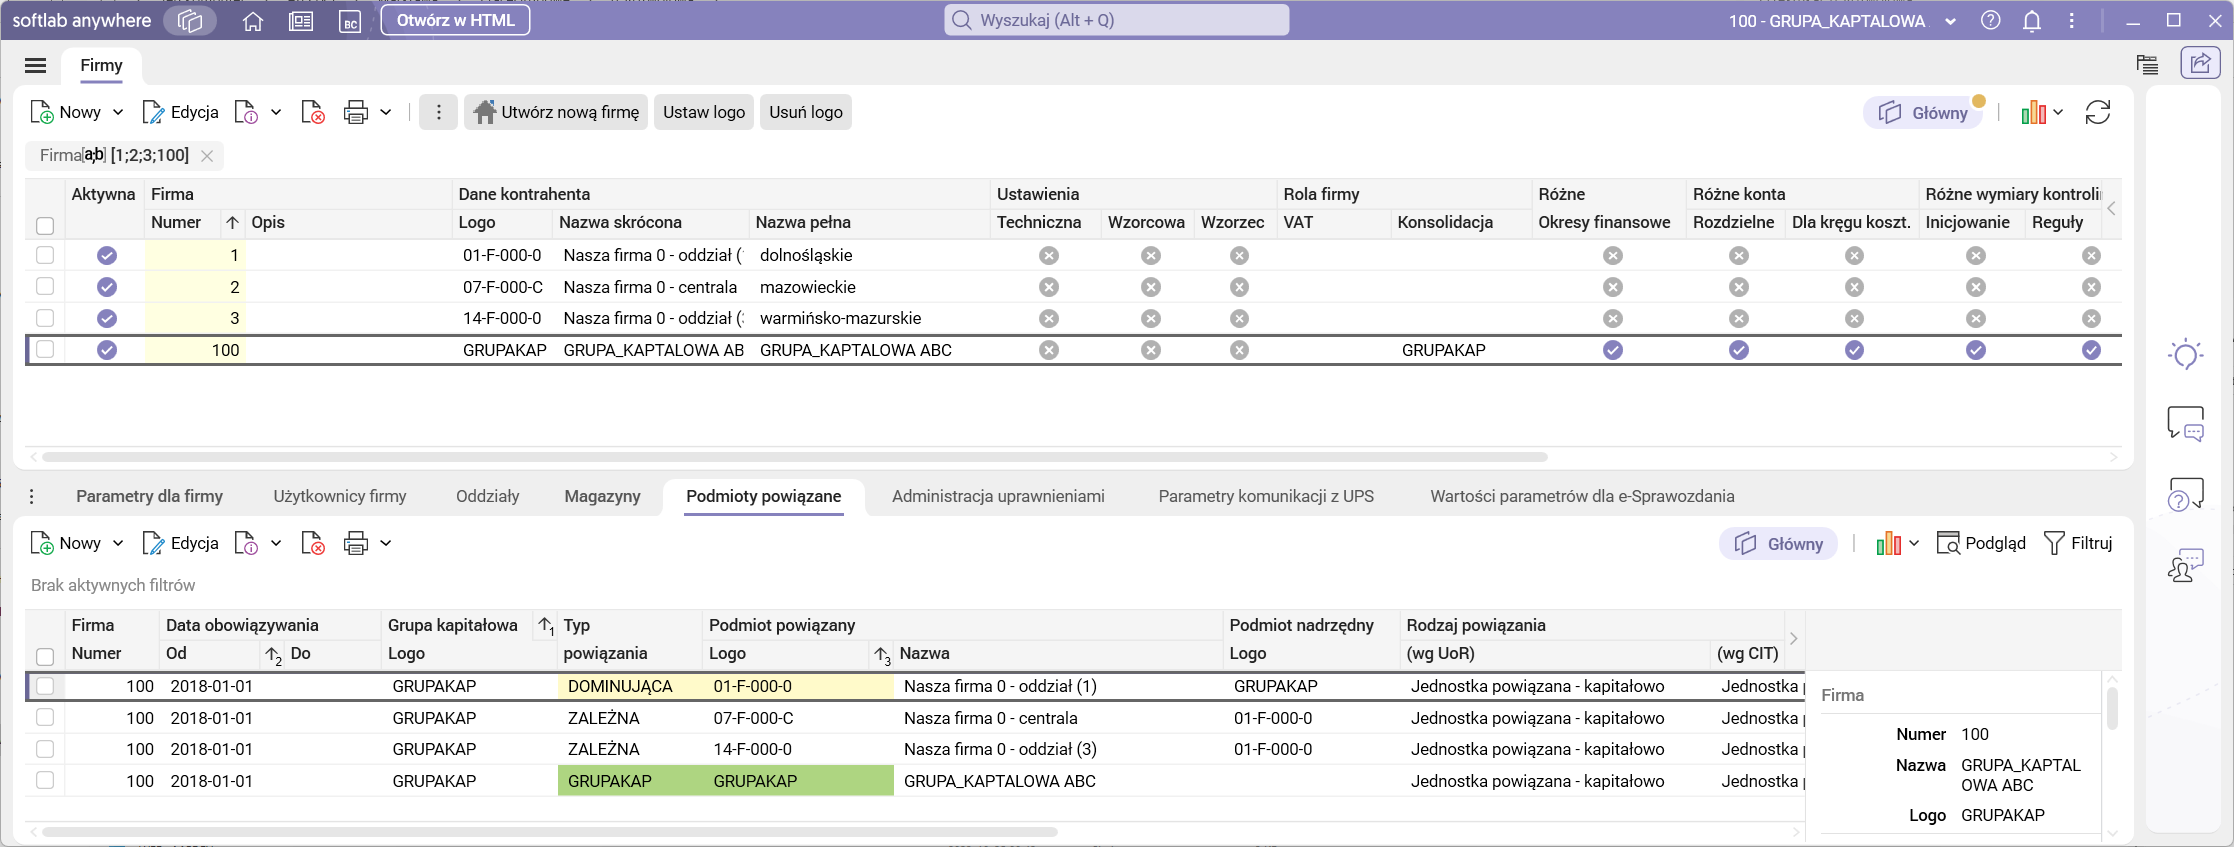Open the hamburger menu next to the Firmy tab
This screenshot has height=847, width=2234.
tap(36, 66)
